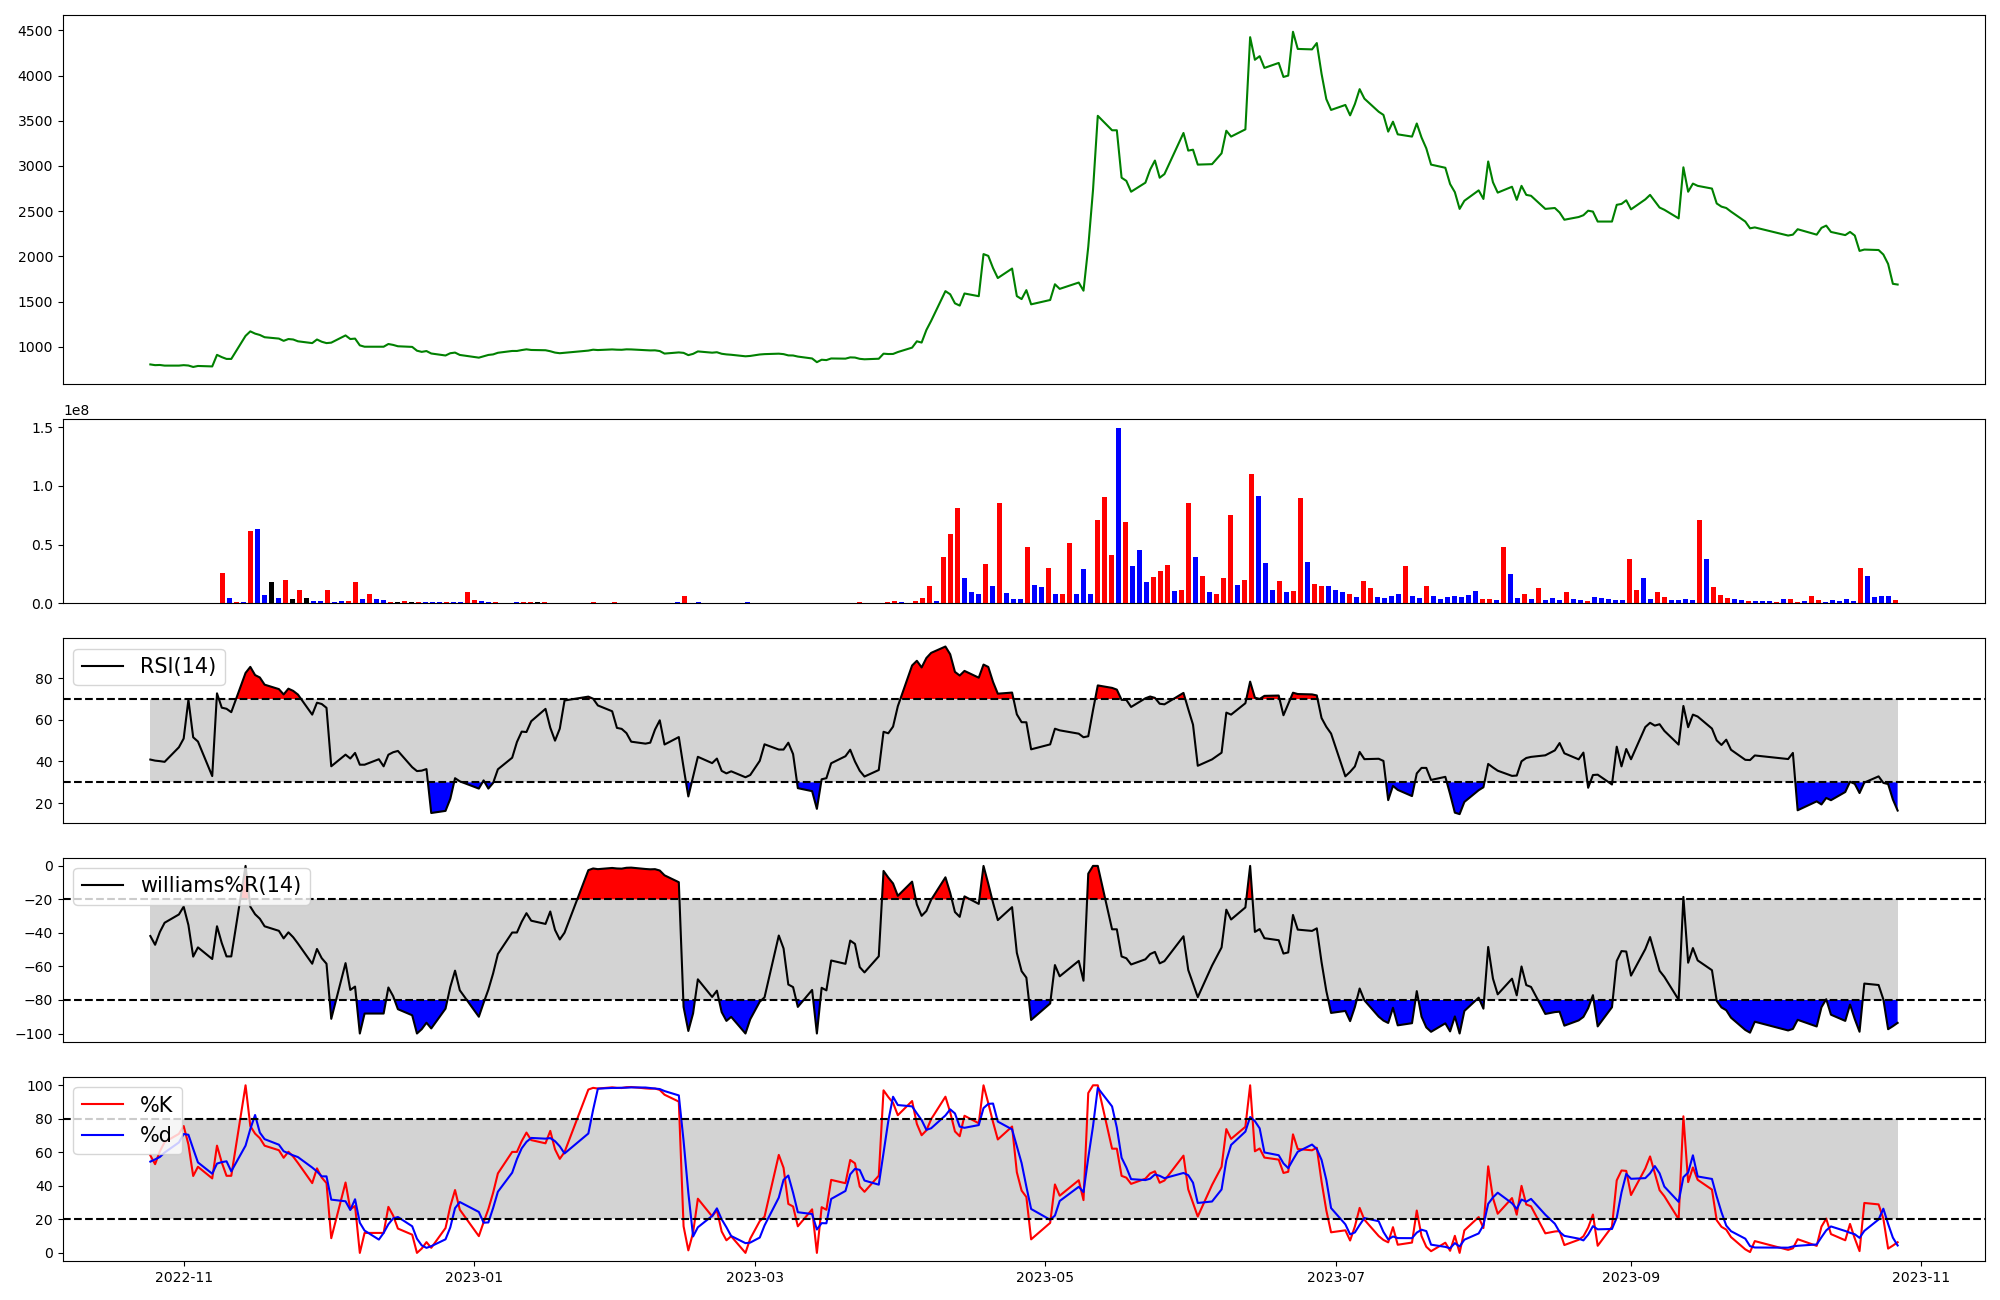Click the %K legend entry
This screenshot has height=1300, width=2000.
[x=155, y=1105]
